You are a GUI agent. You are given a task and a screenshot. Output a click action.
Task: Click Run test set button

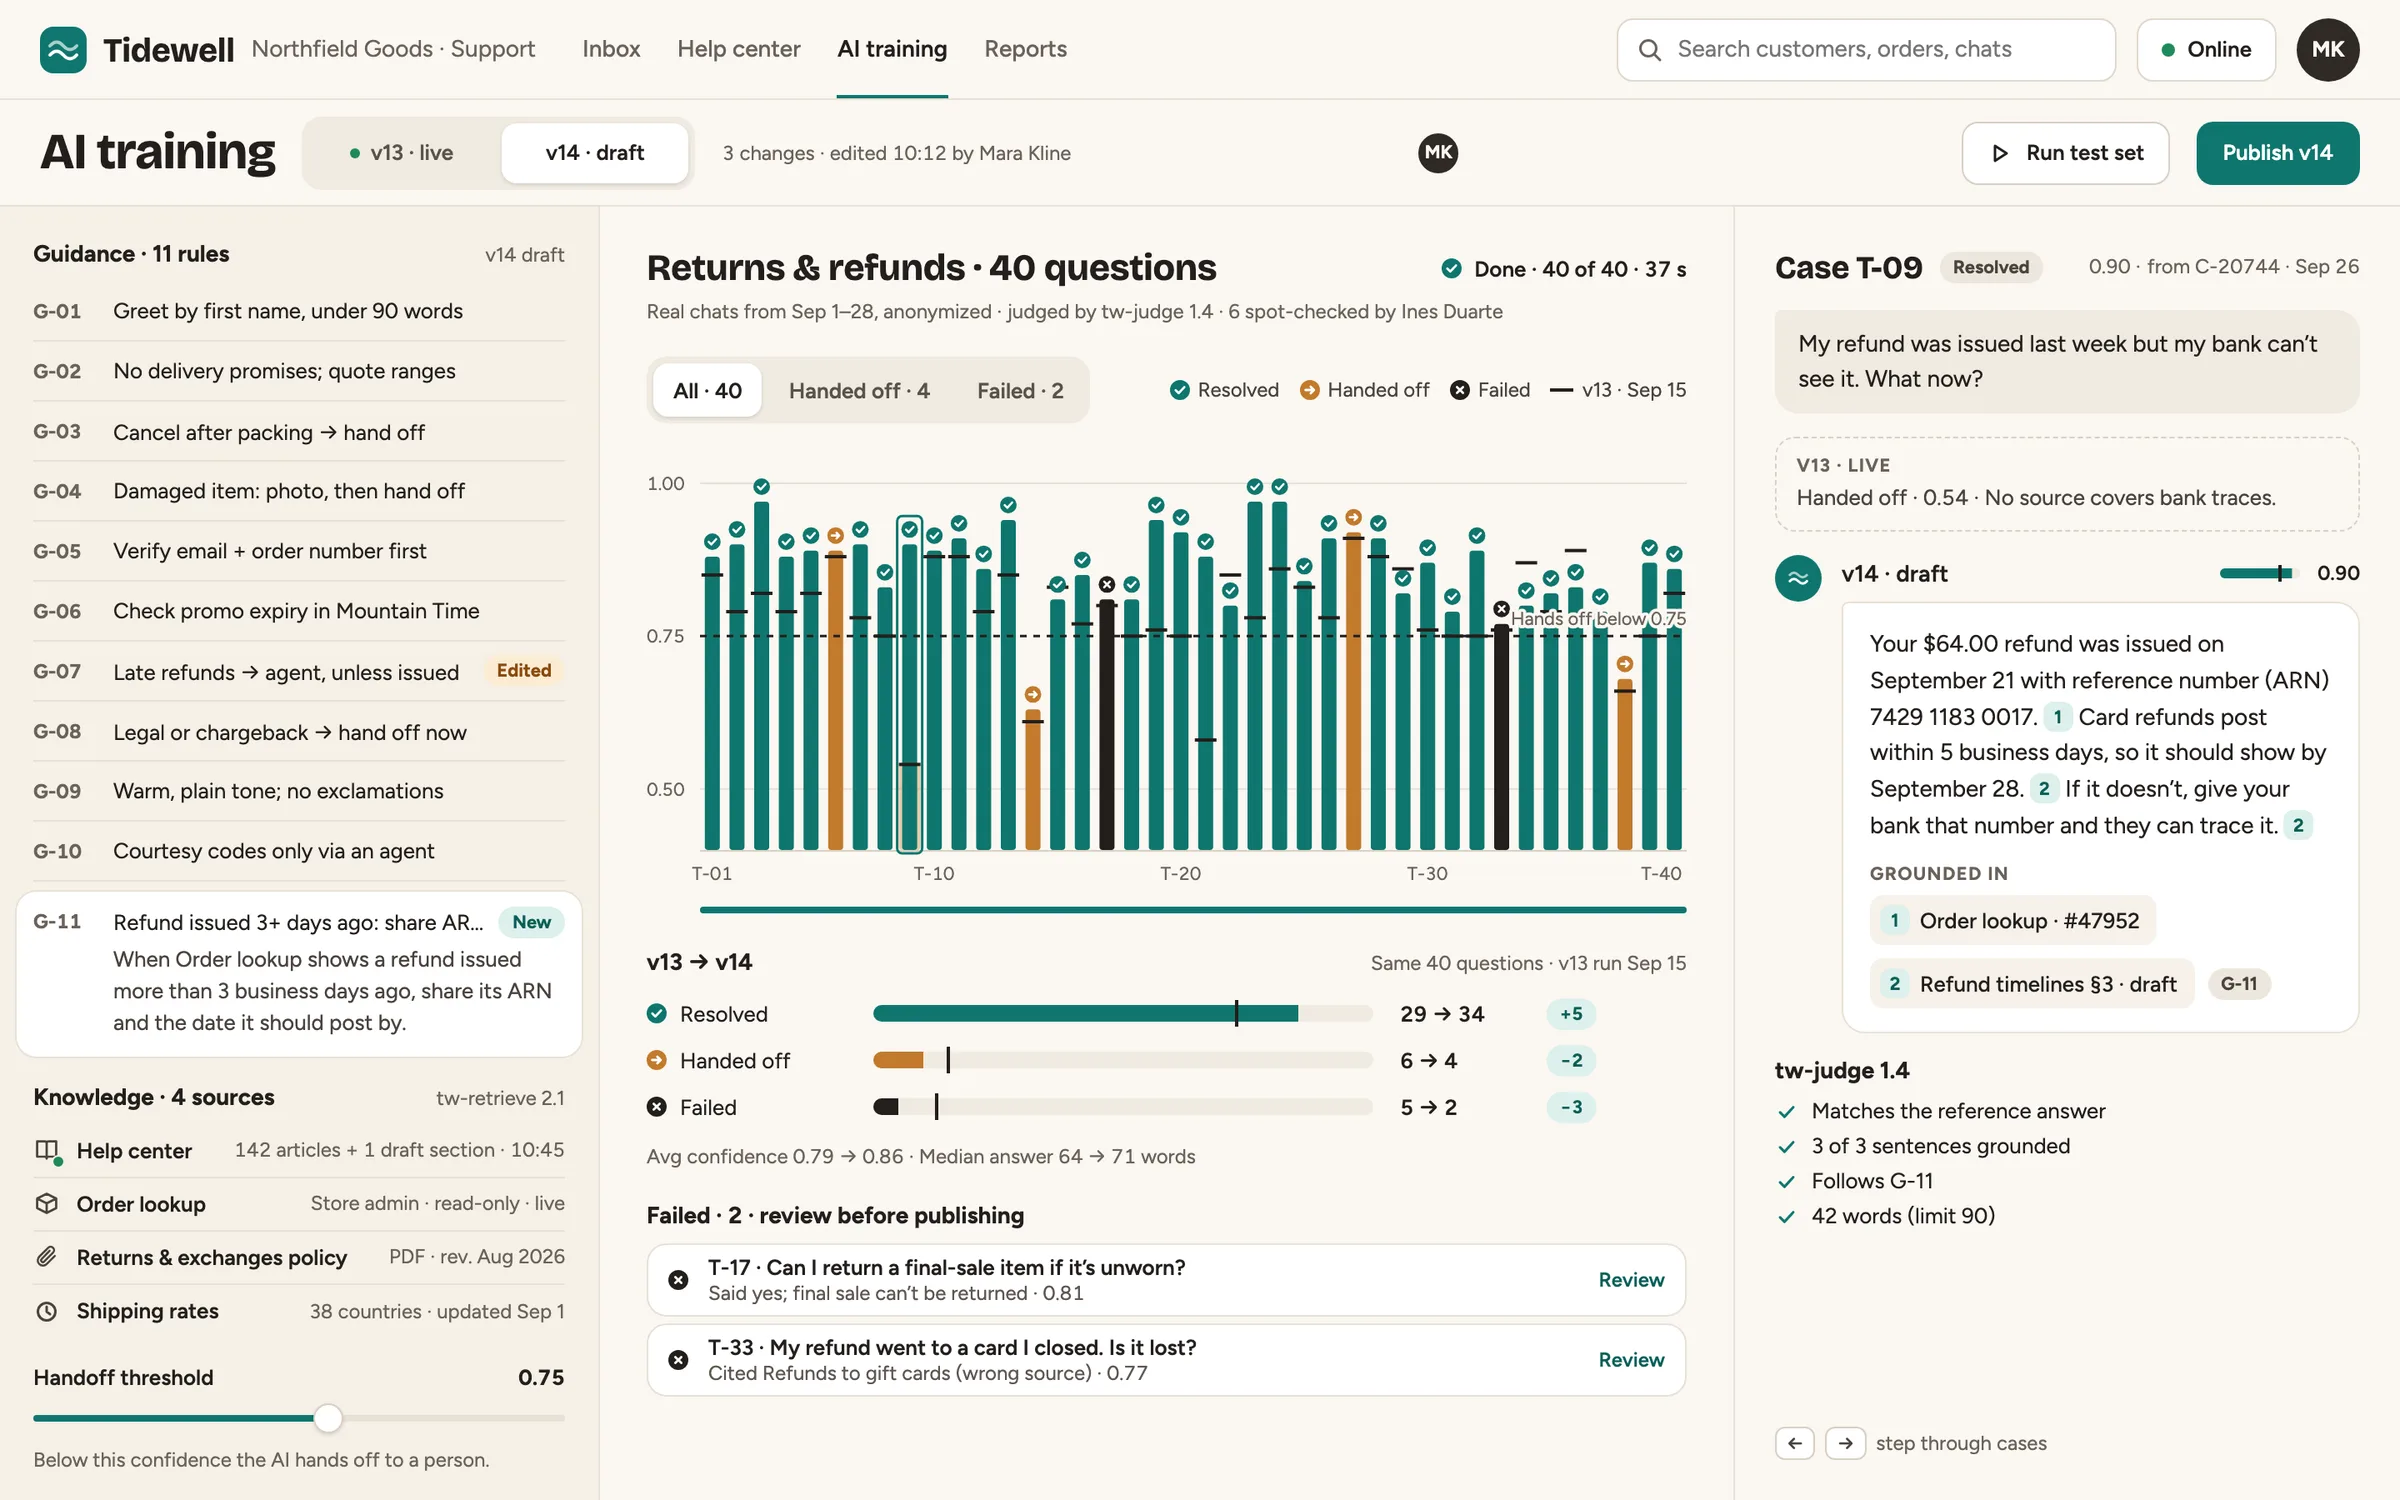[x=2065, y=153]
